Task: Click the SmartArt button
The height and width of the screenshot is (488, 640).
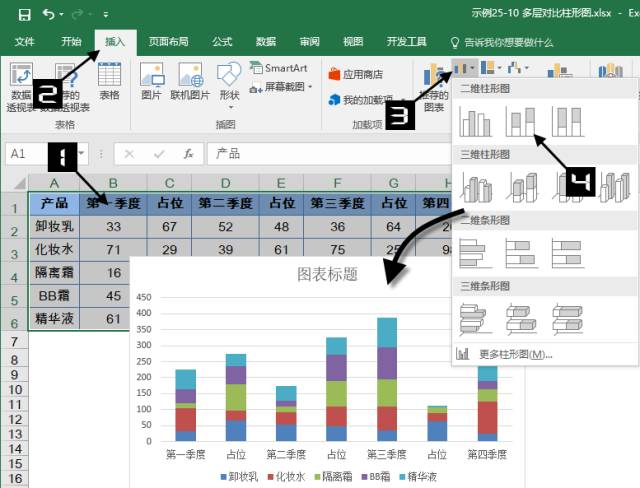Action: (278, 68)
